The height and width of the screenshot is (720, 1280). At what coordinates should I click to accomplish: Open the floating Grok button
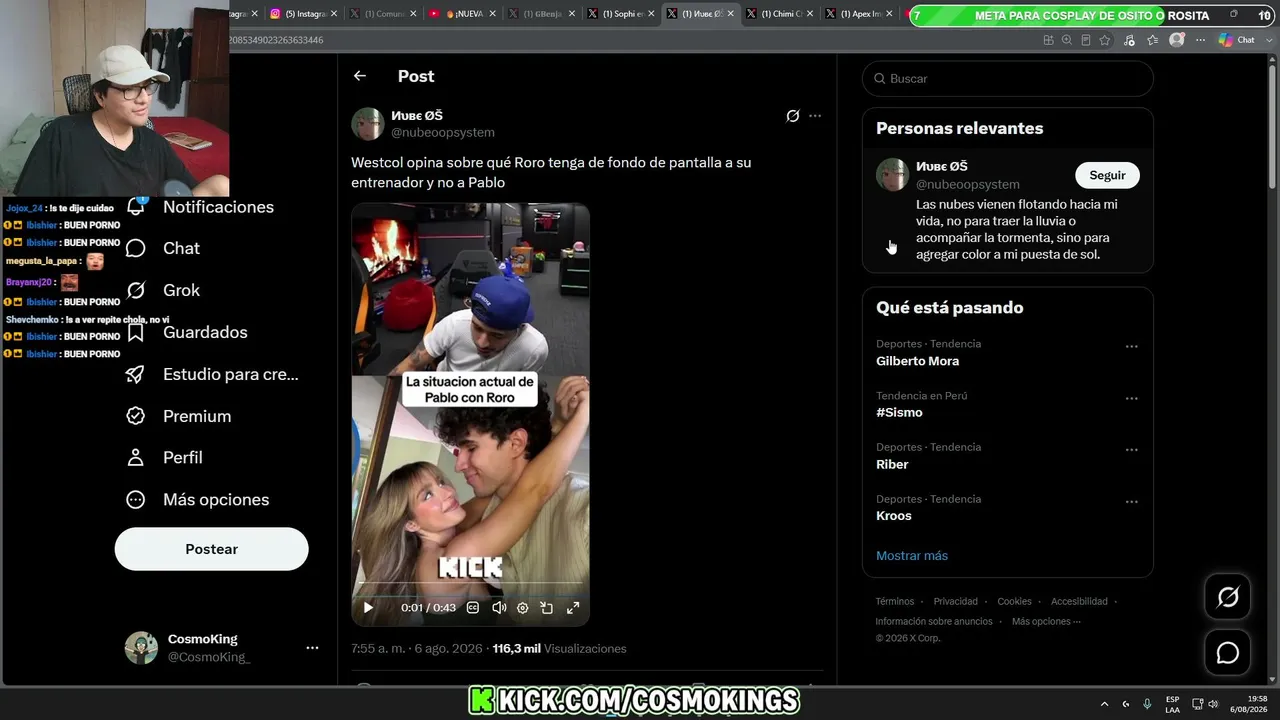(1228, 597)
